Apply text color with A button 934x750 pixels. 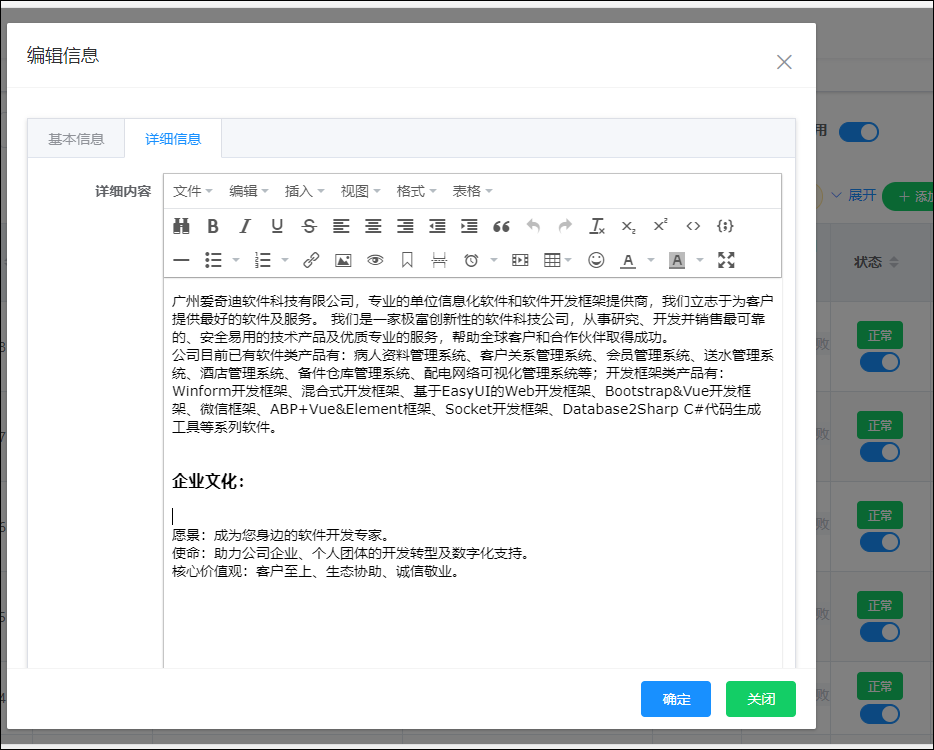coord(628,260)
